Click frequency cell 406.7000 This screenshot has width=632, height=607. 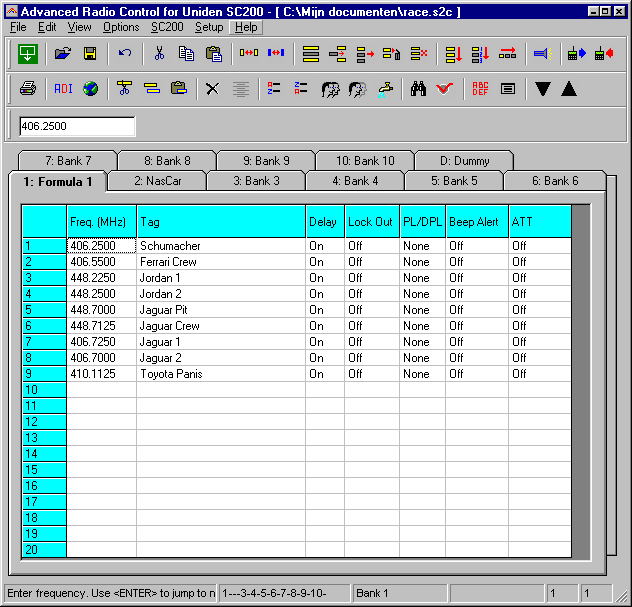tap(102, 358)
